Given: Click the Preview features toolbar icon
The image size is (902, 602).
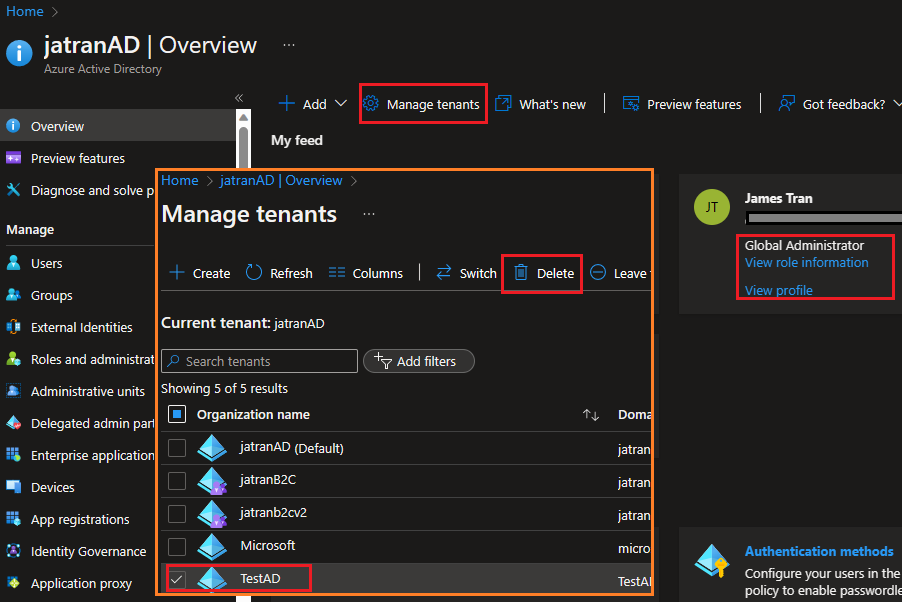Looking at the screenshot, I should (x=631, y=104).
